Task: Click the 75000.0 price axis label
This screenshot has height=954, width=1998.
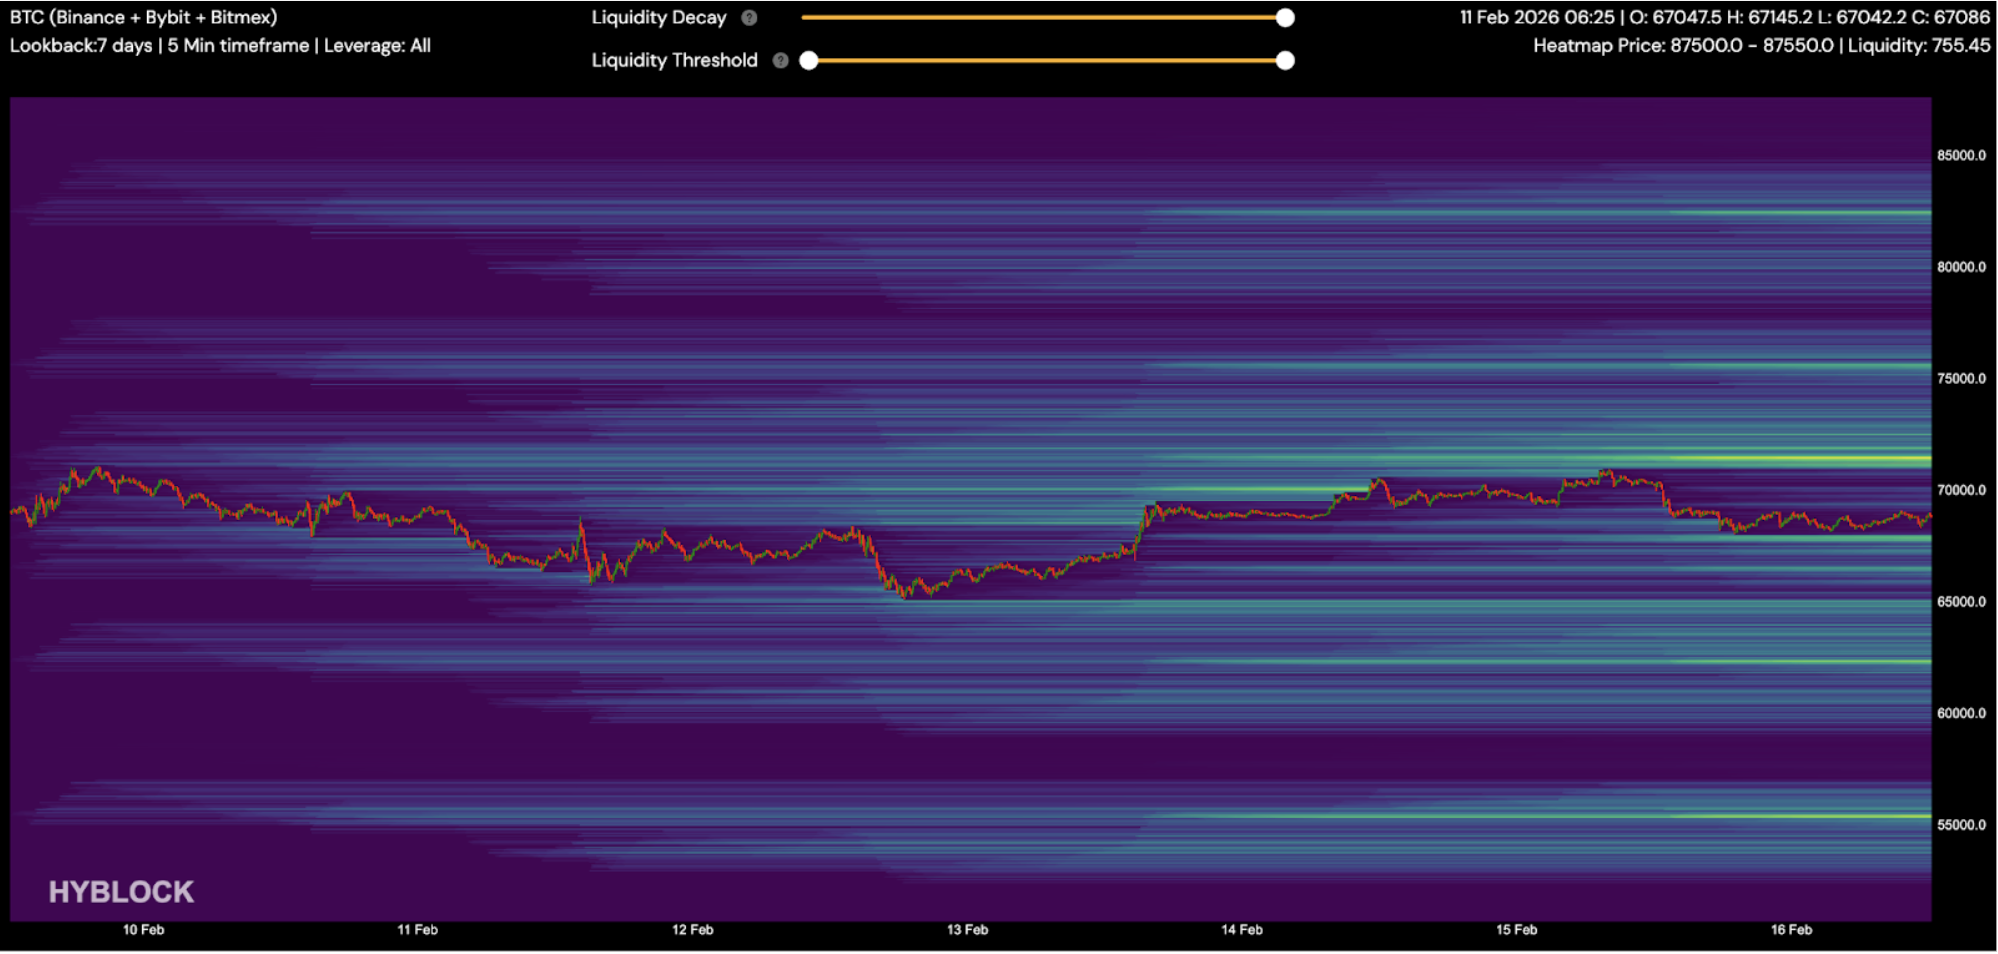Action: (1961, 379)
